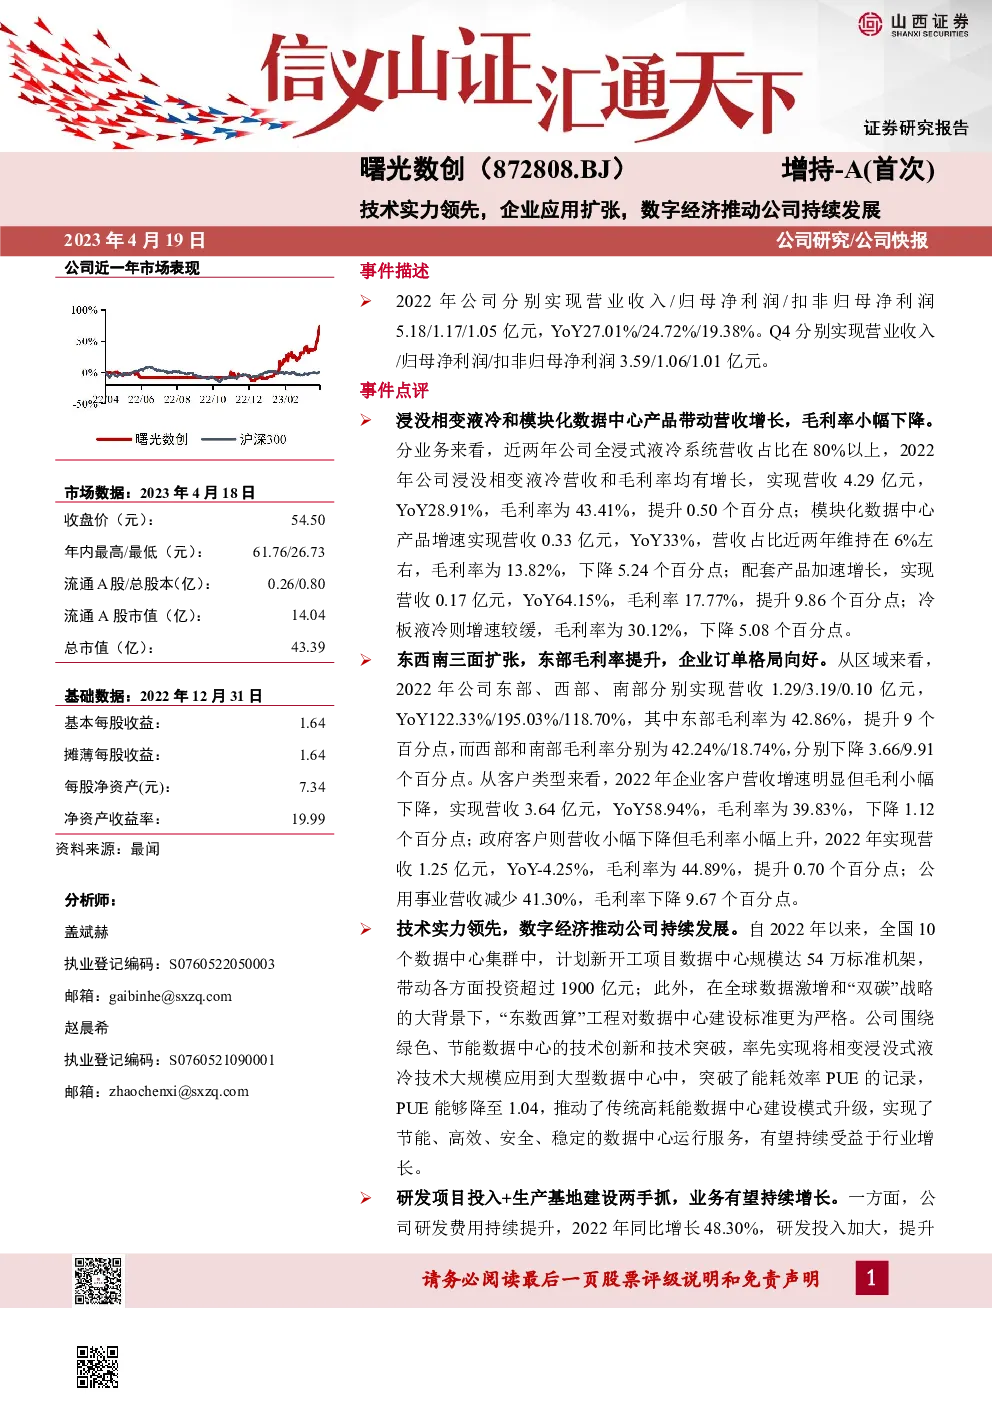This screenshot has width=992, height=1403.
Task: Click the 曙光数创 red chart legend entry
Action: point(142,439)
